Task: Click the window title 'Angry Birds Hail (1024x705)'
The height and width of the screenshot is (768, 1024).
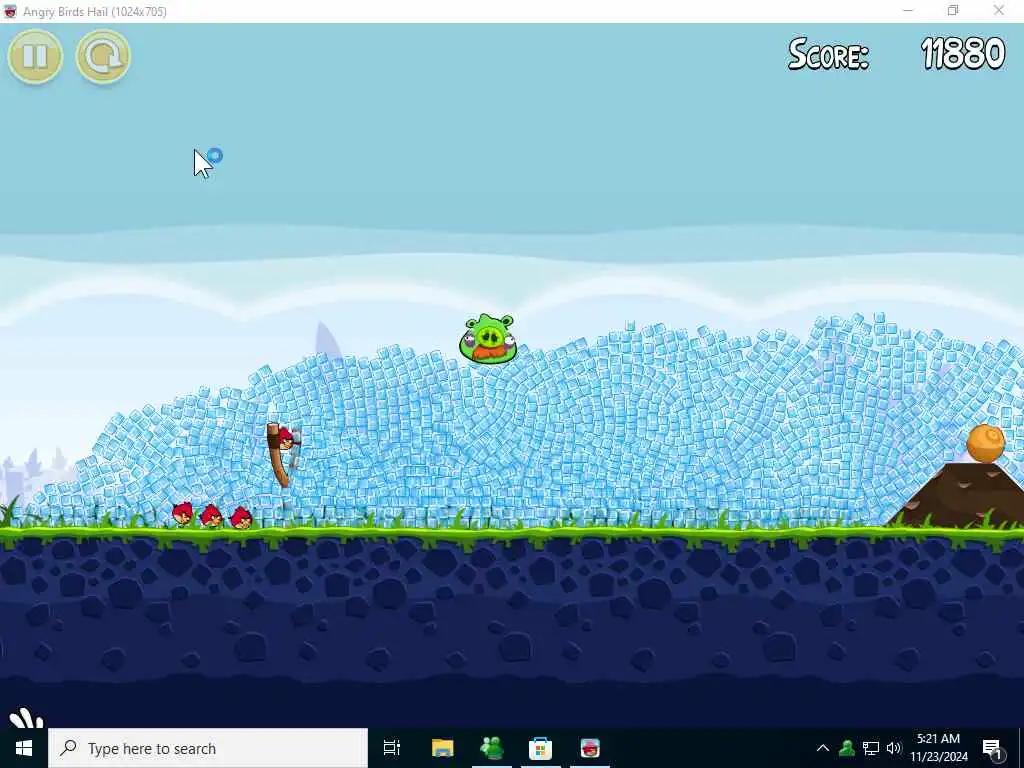Action: point(95,11)
